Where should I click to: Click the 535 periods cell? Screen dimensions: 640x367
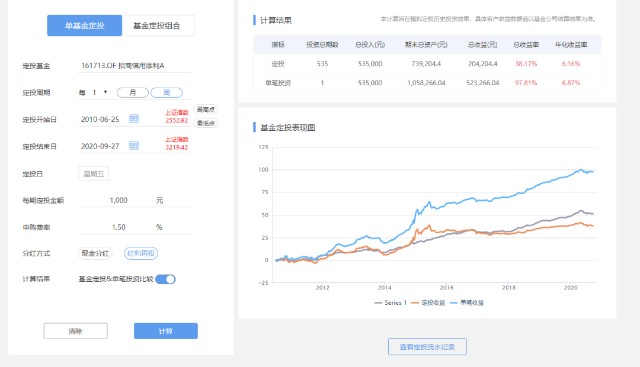click(x=322, y=64)
